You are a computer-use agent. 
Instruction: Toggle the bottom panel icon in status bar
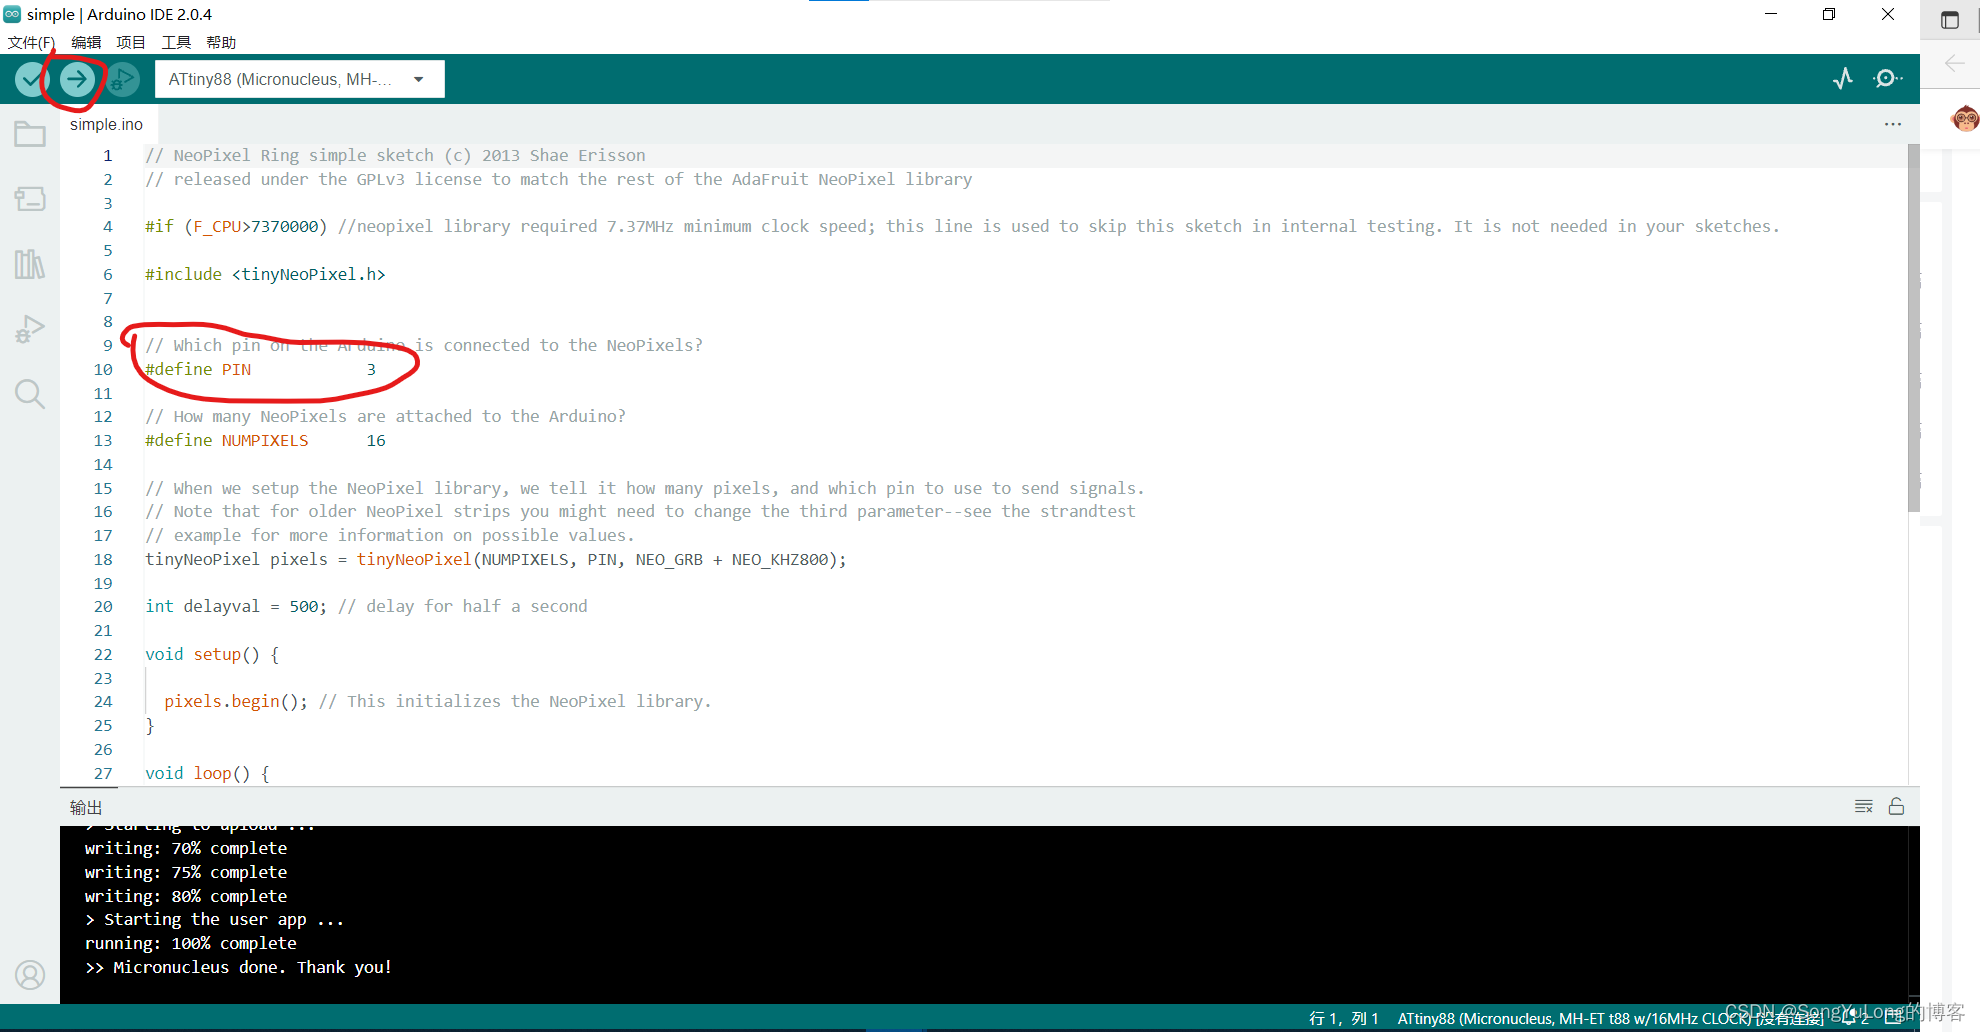1893,1018
